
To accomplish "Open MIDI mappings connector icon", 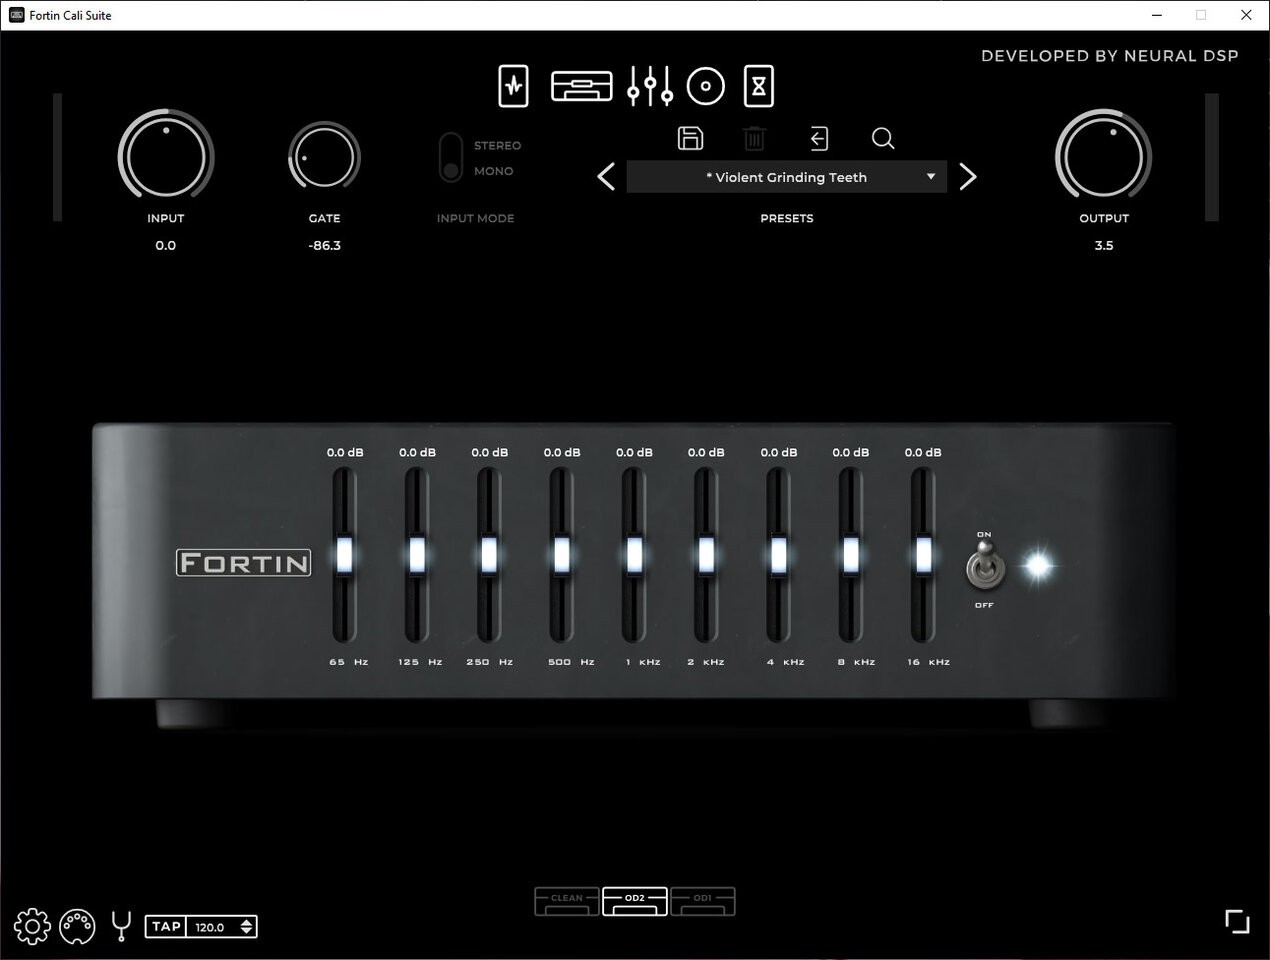I will (x=77, y=926).
